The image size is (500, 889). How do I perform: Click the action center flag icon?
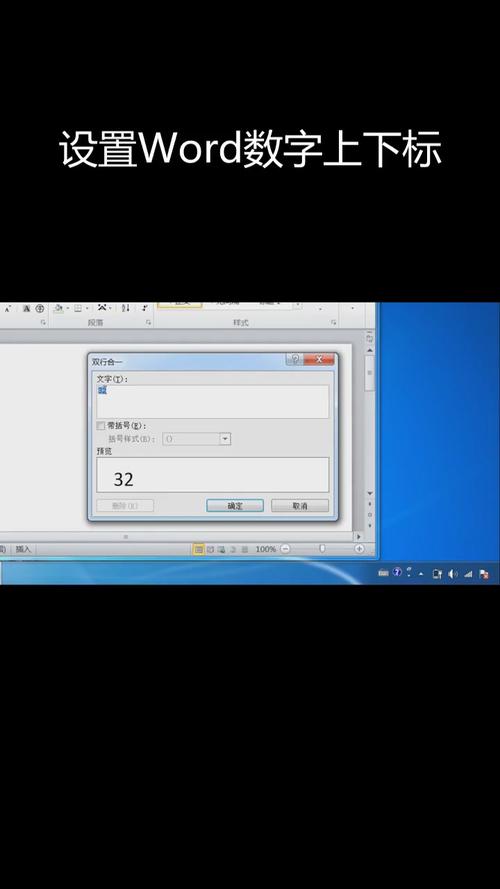(484, 573)
